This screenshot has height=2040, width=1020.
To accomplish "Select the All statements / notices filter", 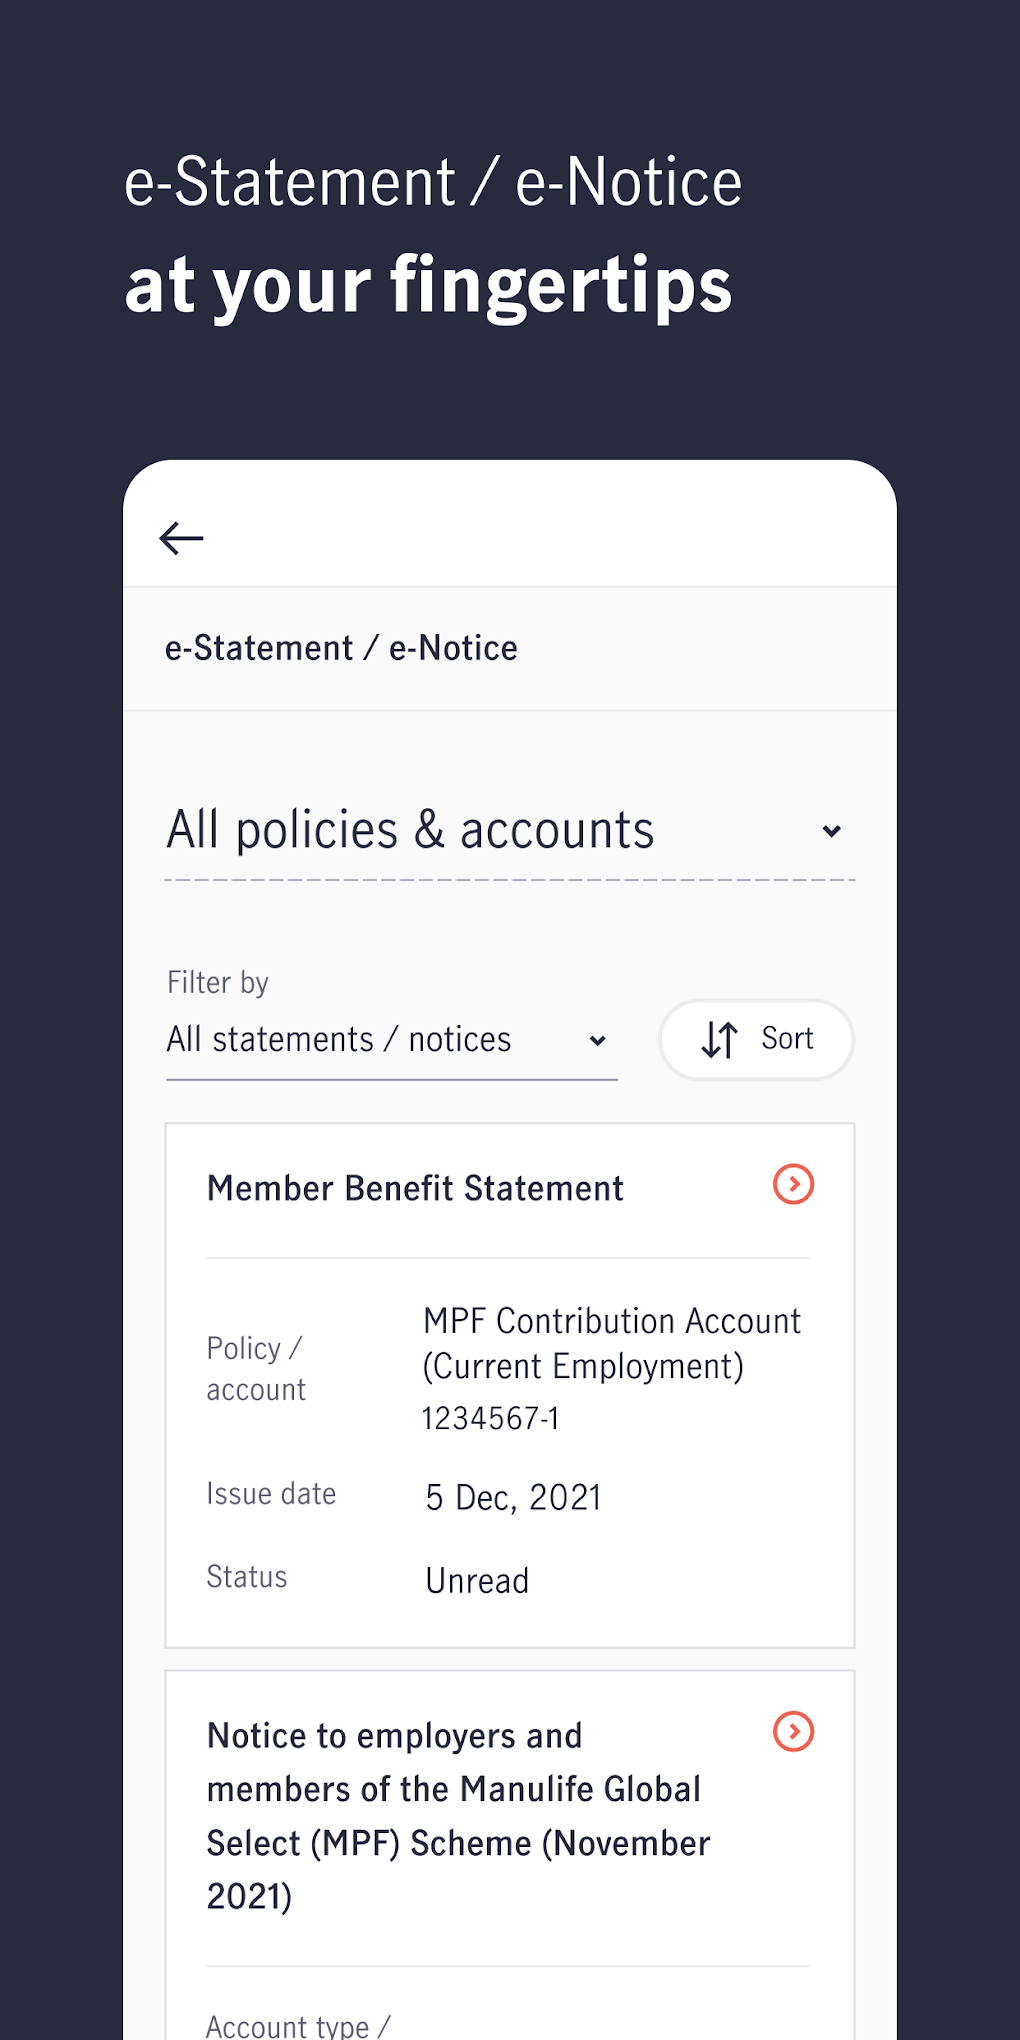I will coord(339,1040).
